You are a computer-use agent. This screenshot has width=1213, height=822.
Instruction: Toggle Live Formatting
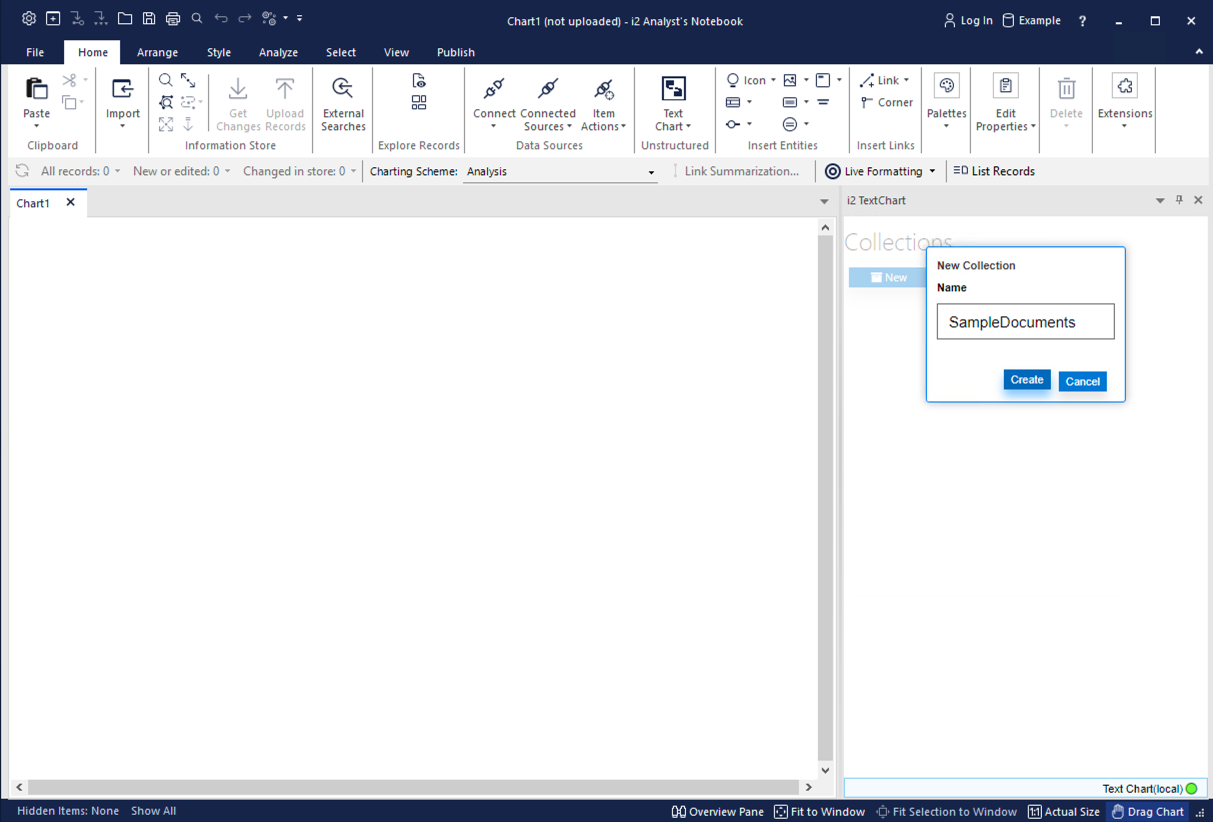(x=873, y=171)
